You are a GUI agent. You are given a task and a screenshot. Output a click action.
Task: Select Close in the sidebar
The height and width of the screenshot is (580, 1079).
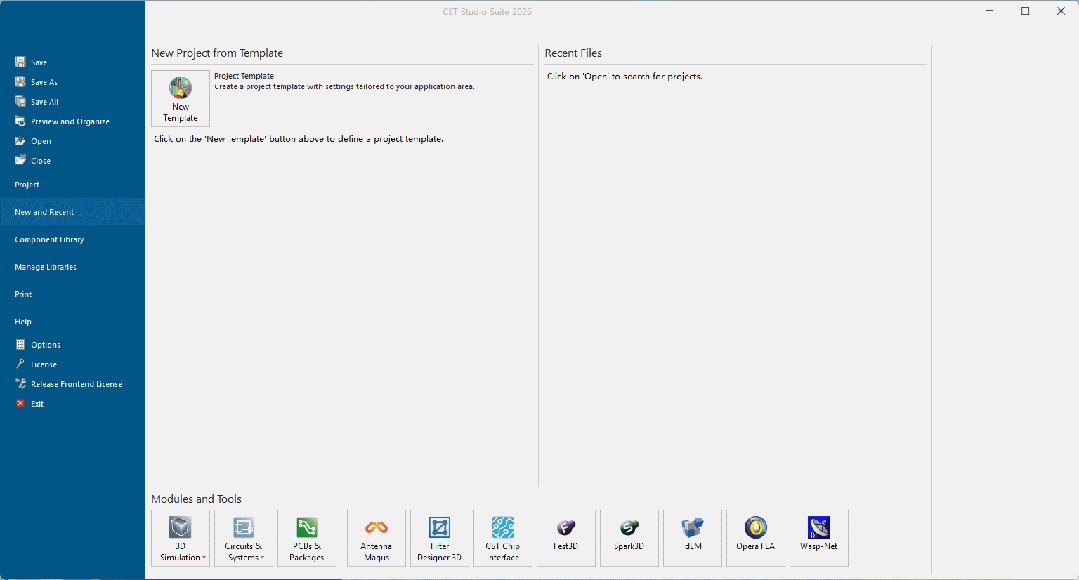[33, 161]
